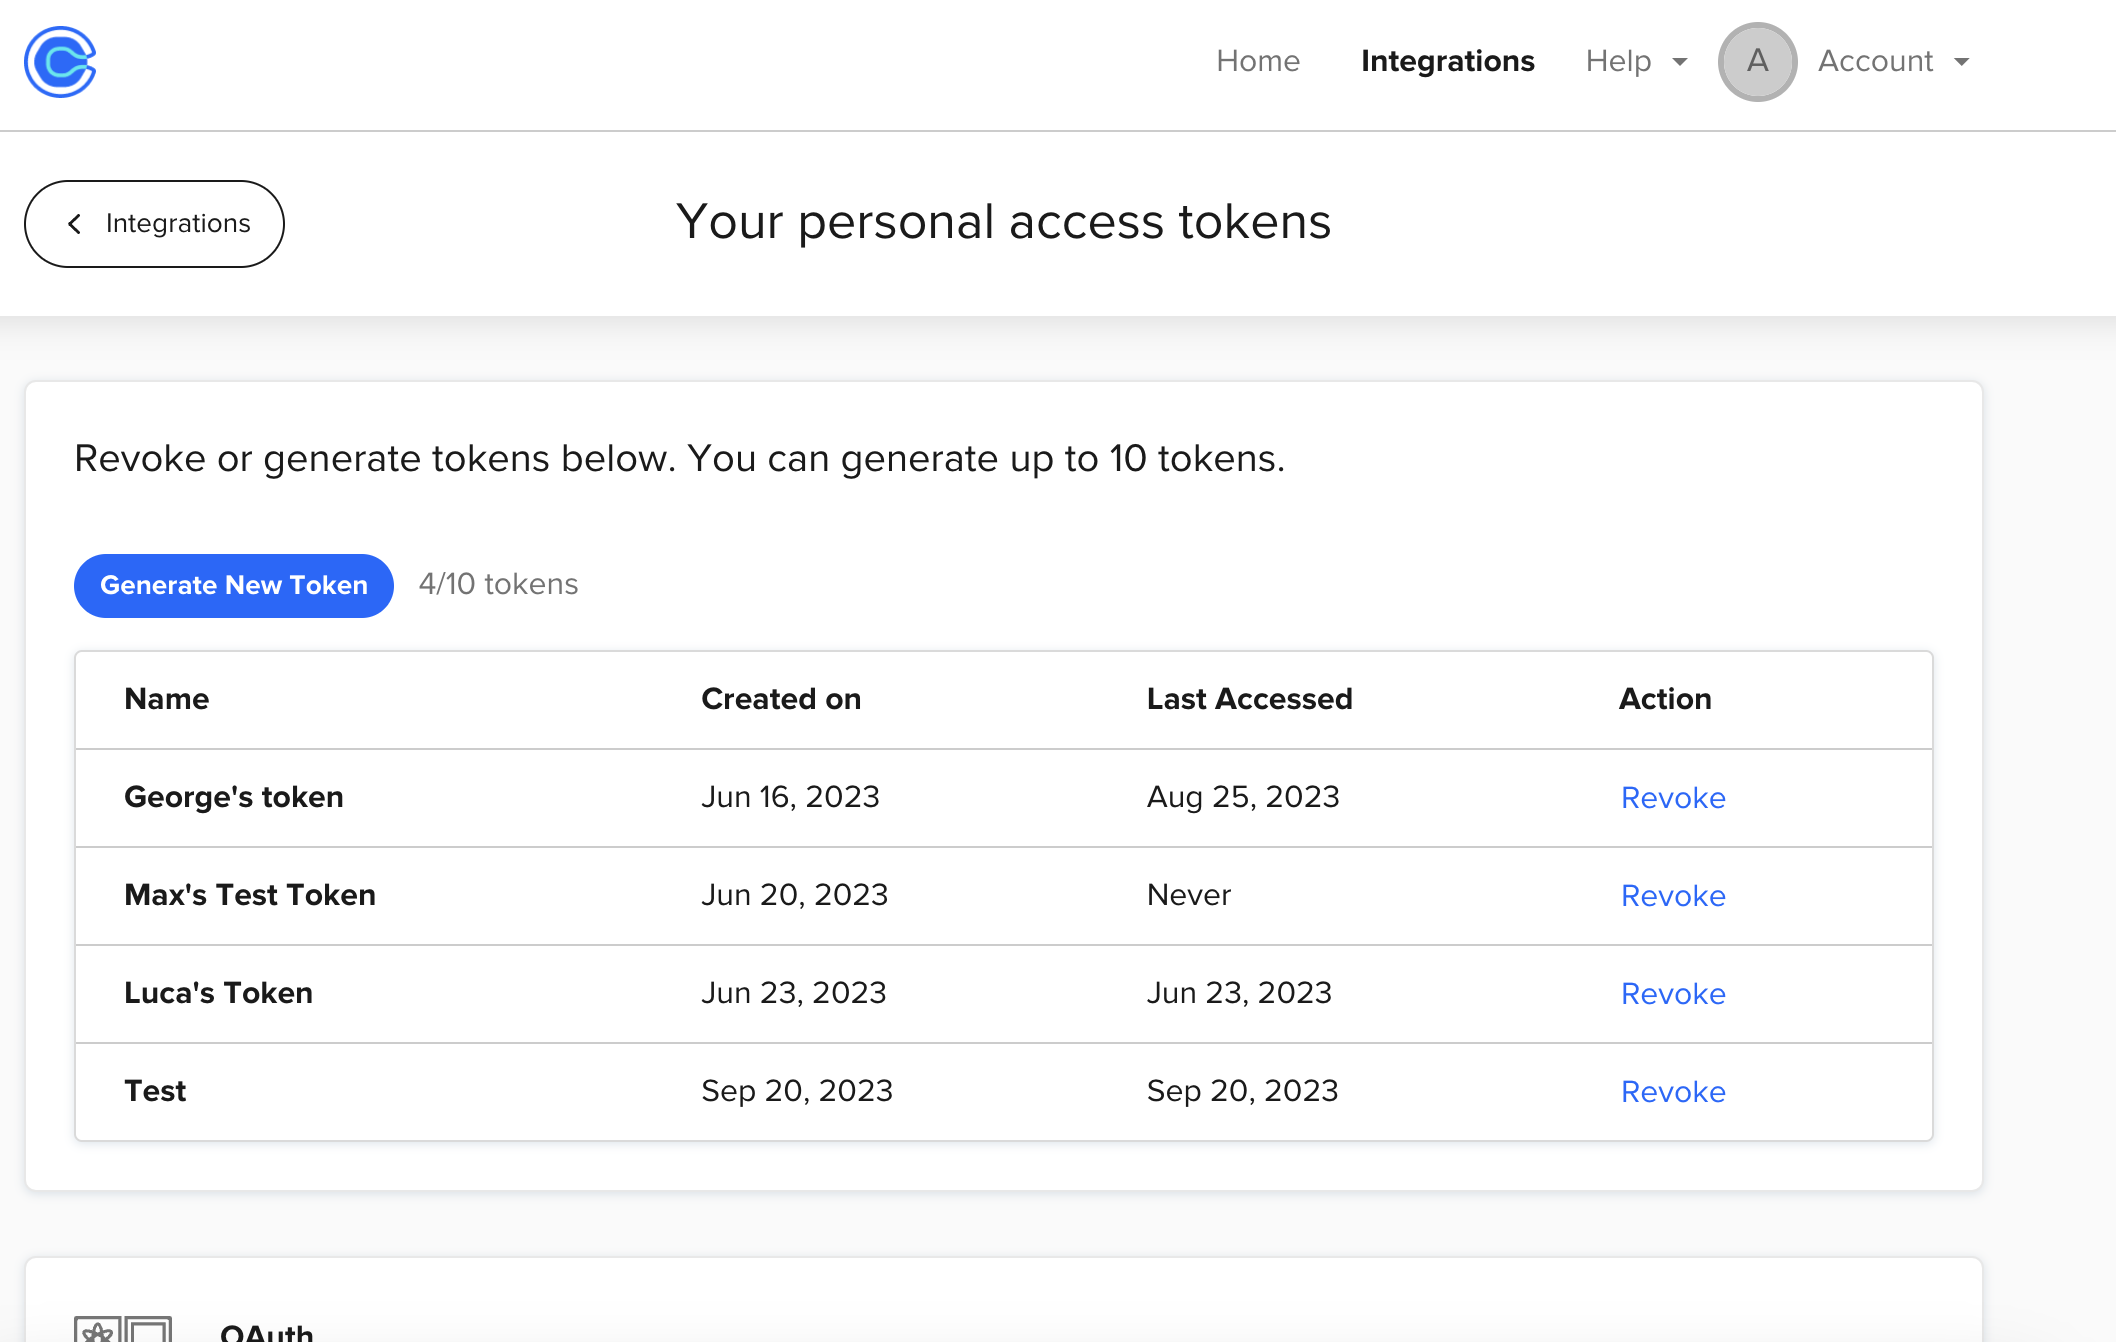The width and height of the screenshot is (2116, 1342).
Task: Select the Integrations nav item
Action: coord(1447,62)
